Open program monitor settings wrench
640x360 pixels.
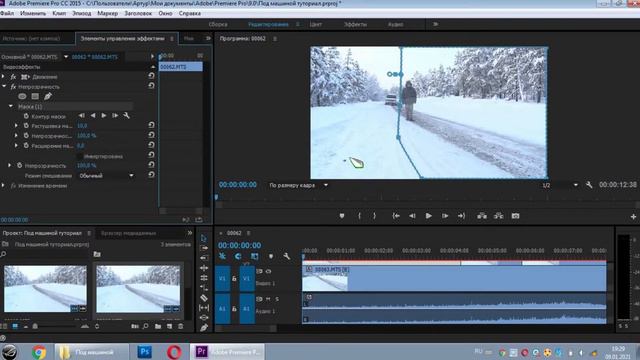pos(589,185)
